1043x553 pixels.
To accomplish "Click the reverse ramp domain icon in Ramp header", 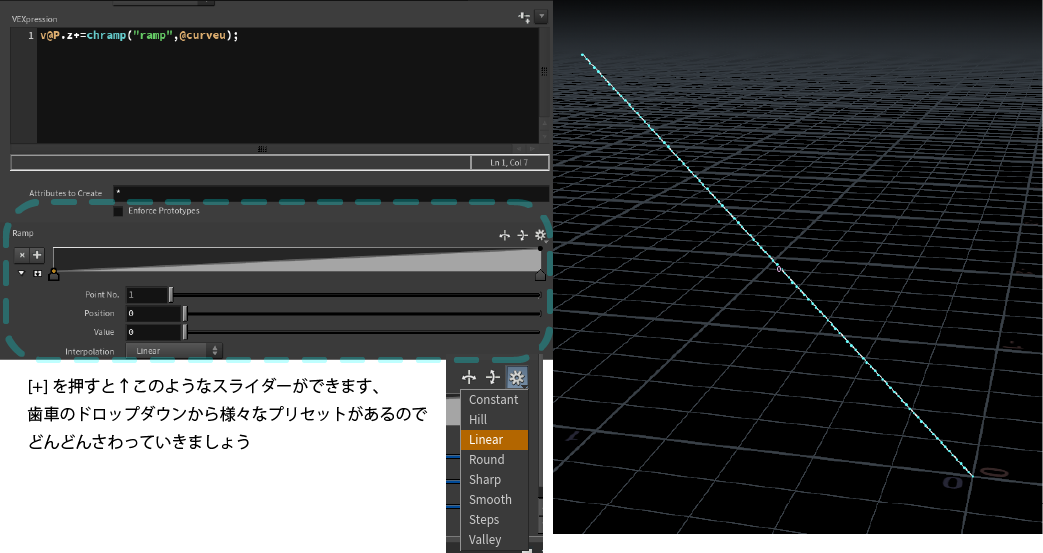I will pyautogui.click(x=504, y=235).
